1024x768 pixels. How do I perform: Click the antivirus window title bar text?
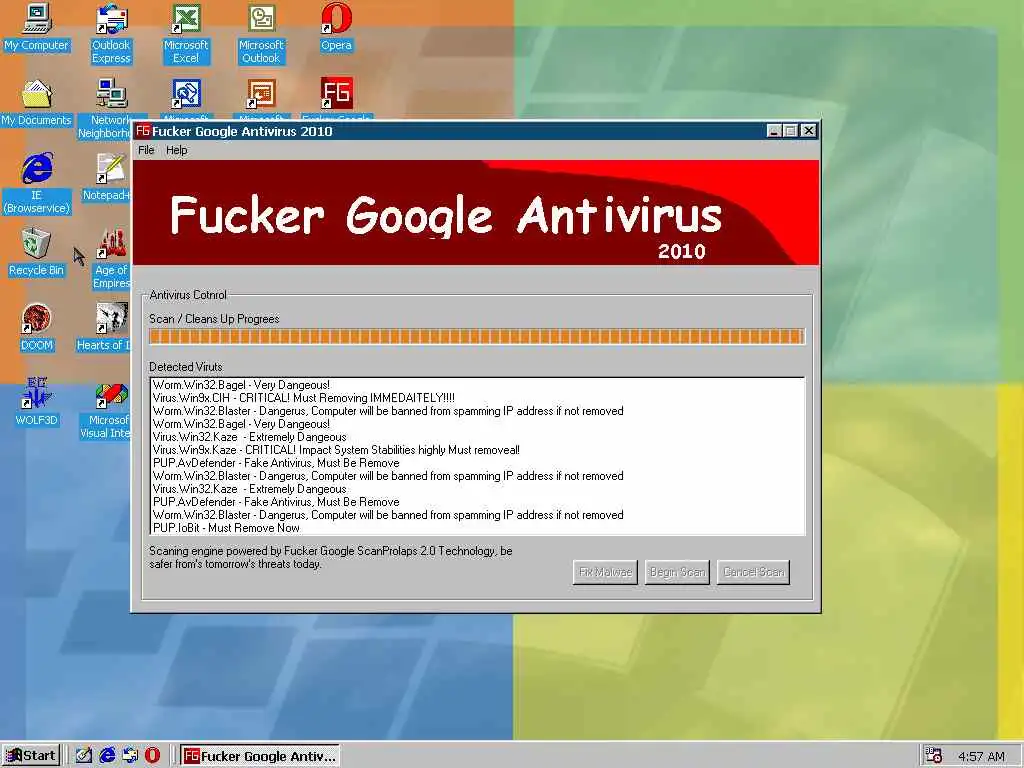click(x=242, y=131)
